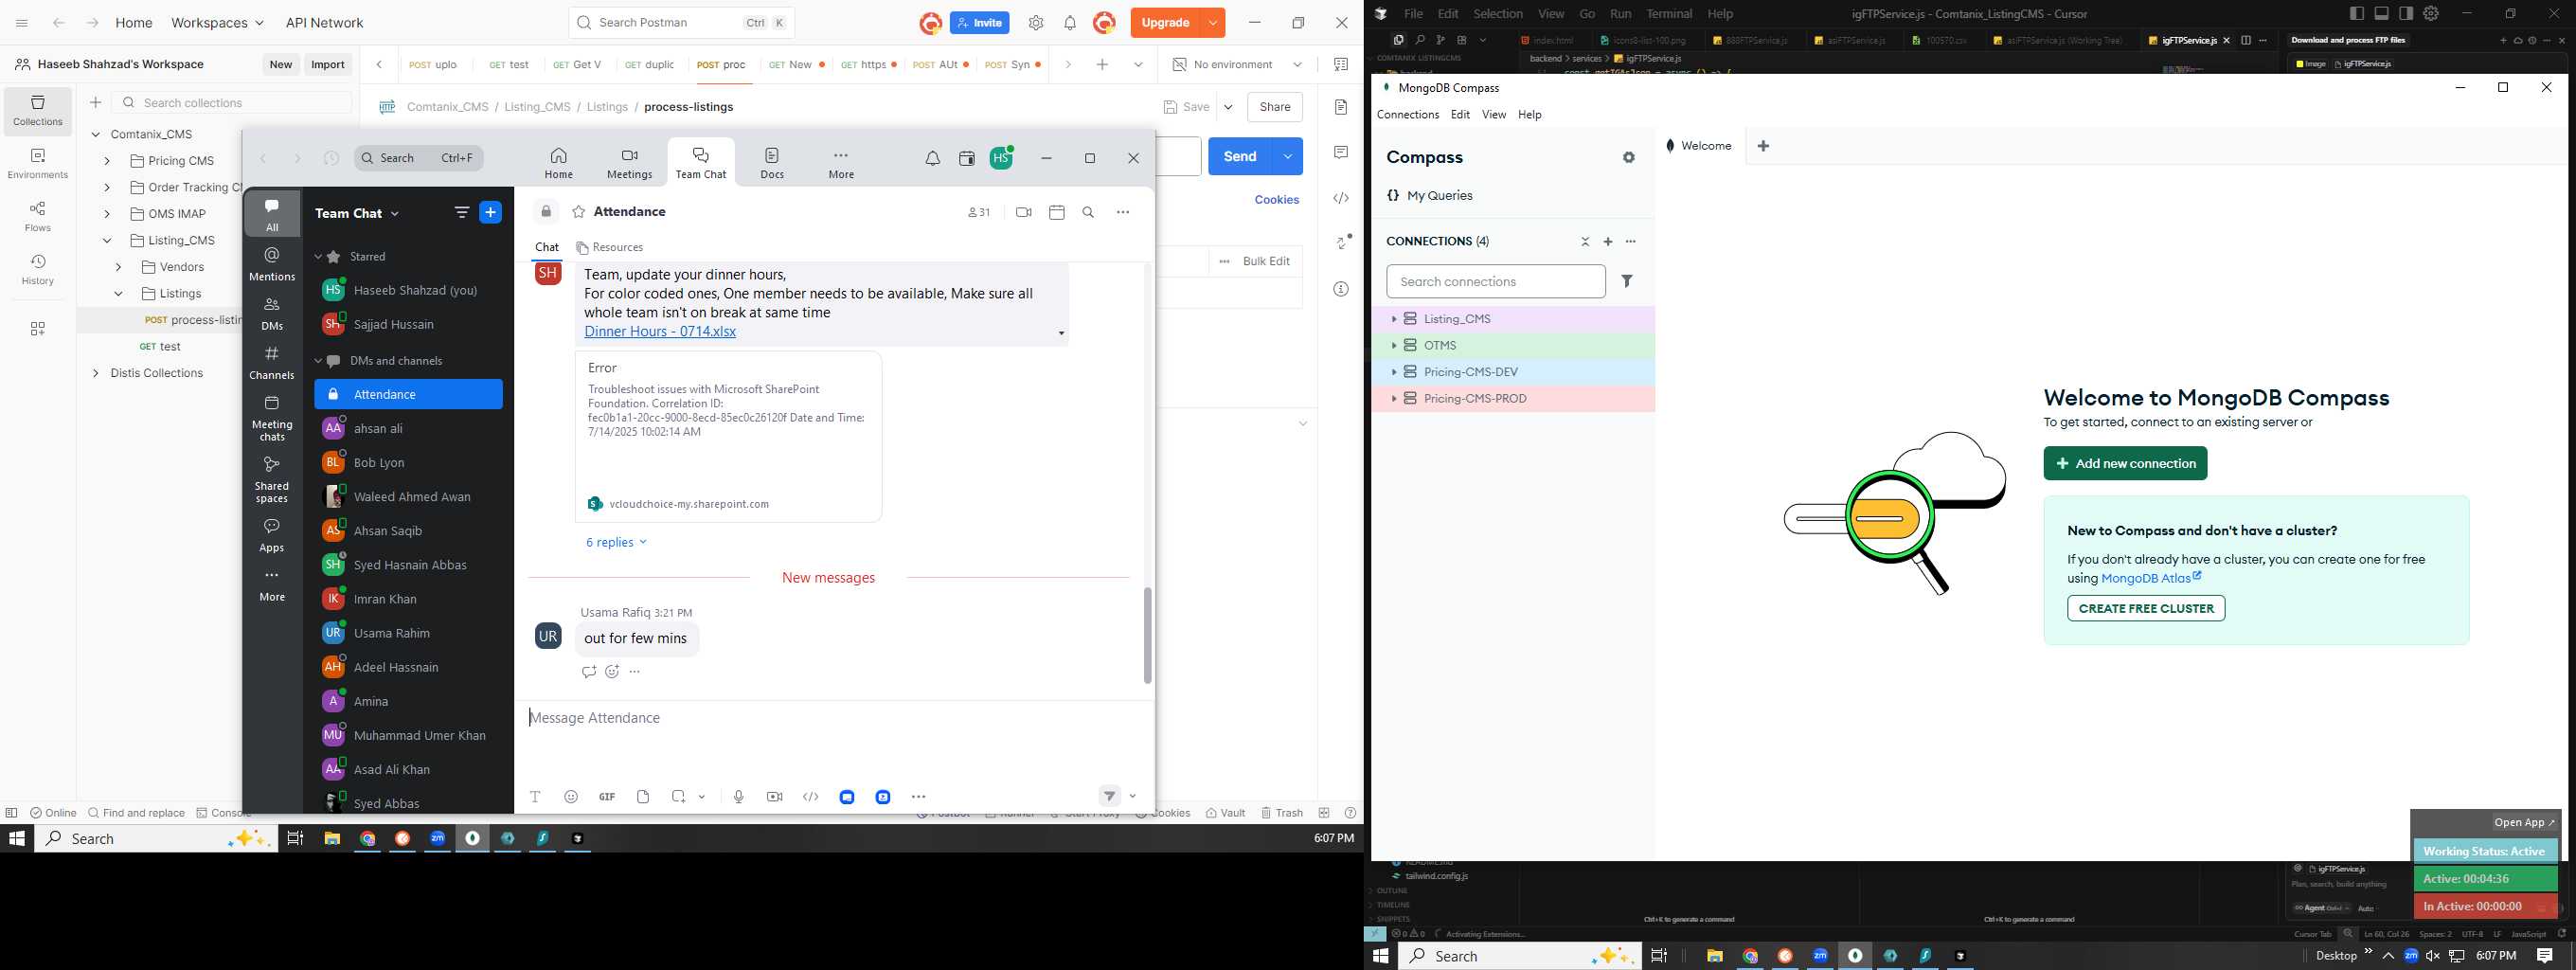Expand Listing_CMS connection in Compass
The image size is (2576, 970).
pos(1394,319)
